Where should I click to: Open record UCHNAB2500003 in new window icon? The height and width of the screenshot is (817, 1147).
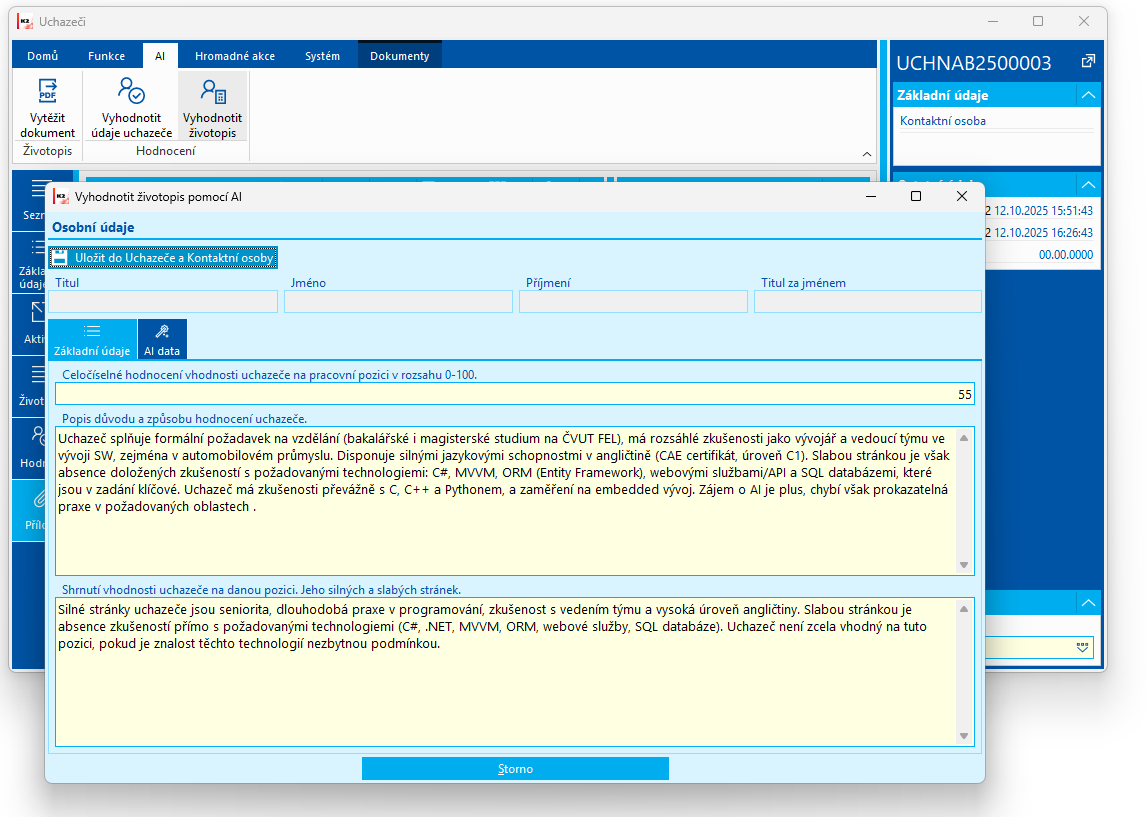1088,61
